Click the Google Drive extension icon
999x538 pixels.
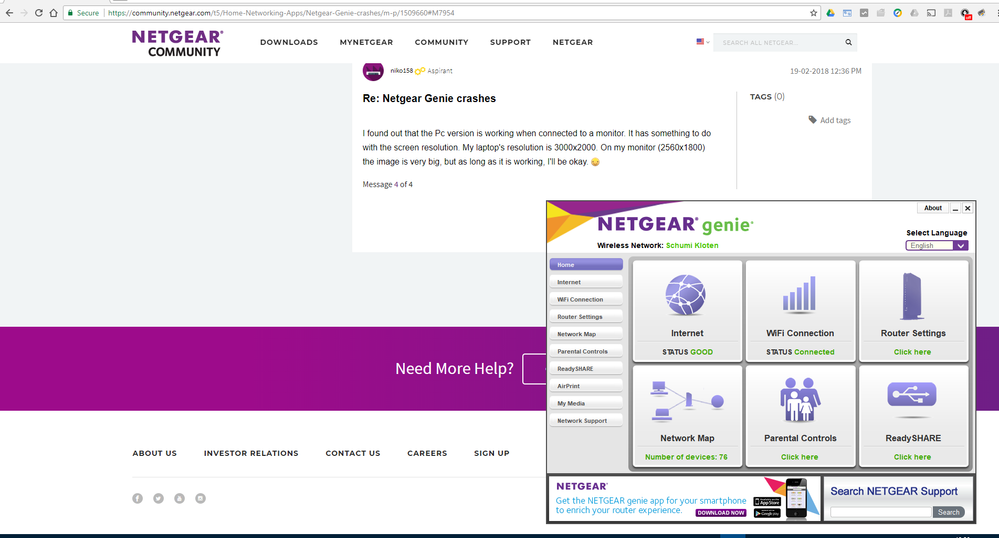(x=831, y=13)
